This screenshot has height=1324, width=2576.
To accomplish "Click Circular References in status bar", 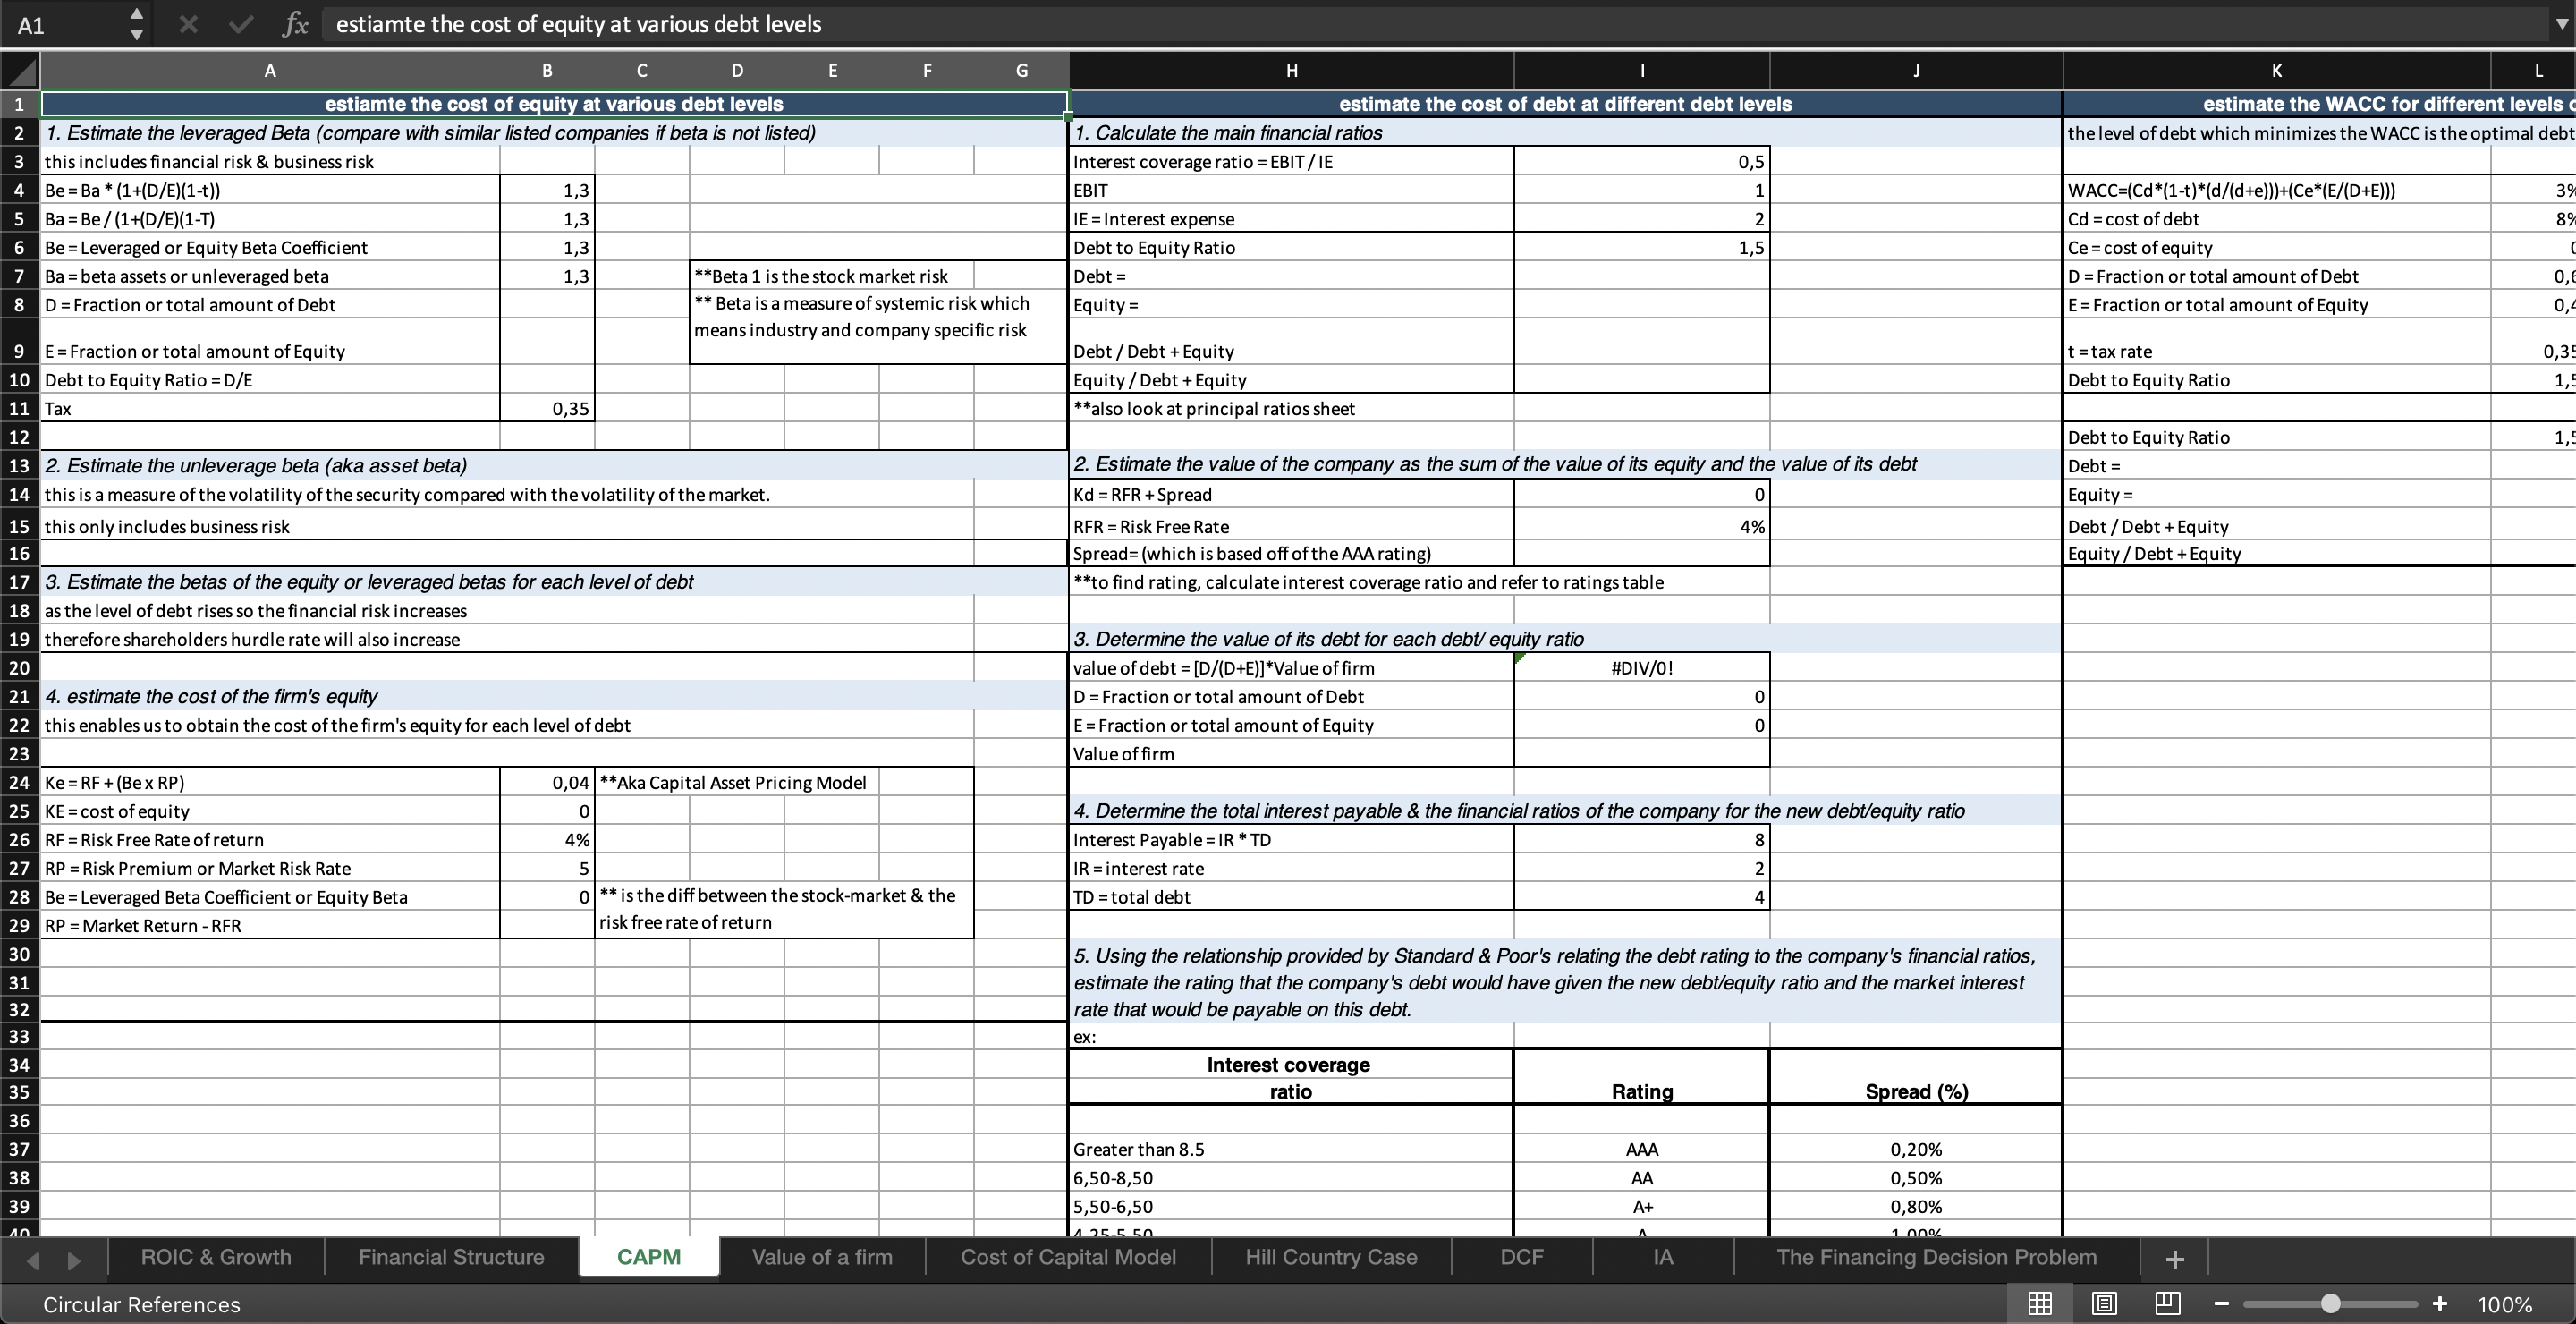I will click(142, 1304).
